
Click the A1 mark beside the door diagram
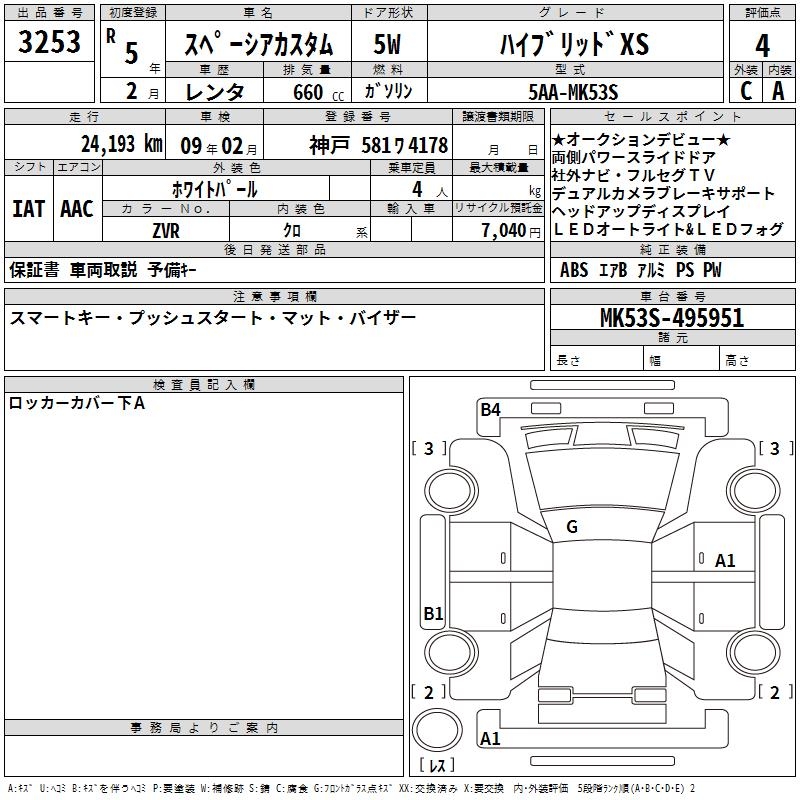tap(724, 561)
